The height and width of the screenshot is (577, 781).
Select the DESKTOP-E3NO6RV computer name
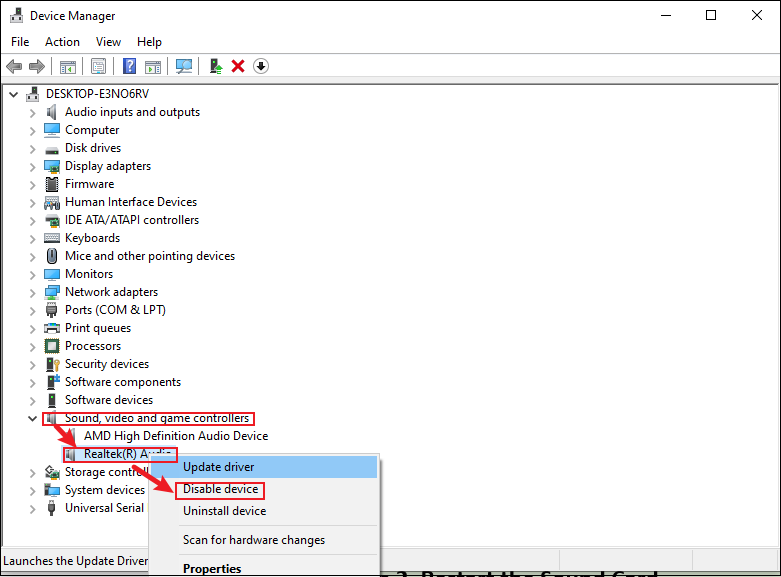coord(97,94)
